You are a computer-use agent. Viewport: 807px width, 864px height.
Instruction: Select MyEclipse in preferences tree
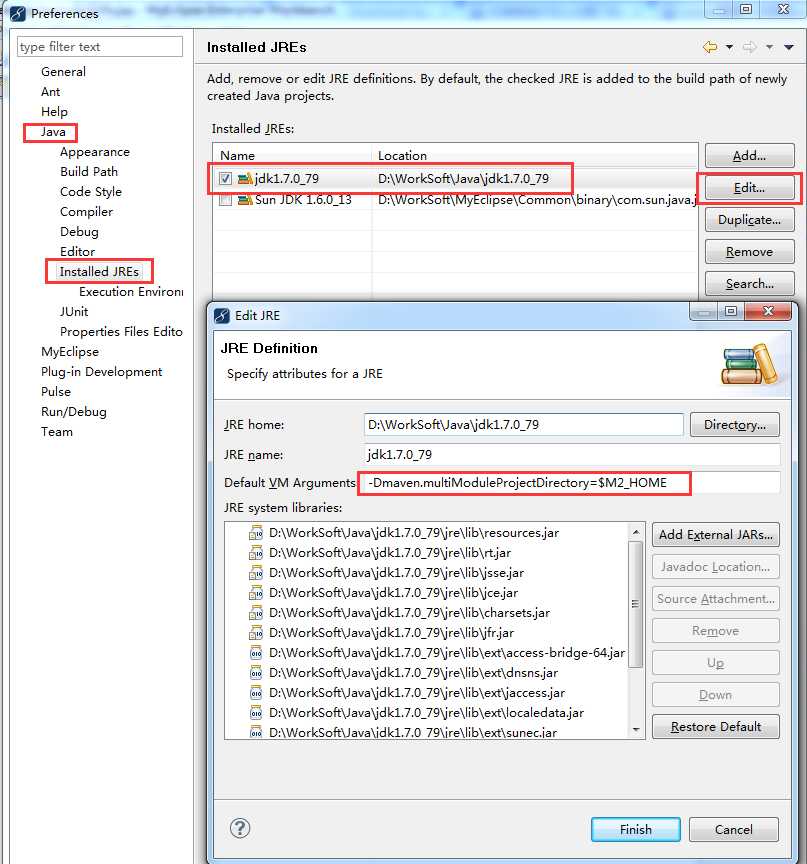click(x=70, y=352)
